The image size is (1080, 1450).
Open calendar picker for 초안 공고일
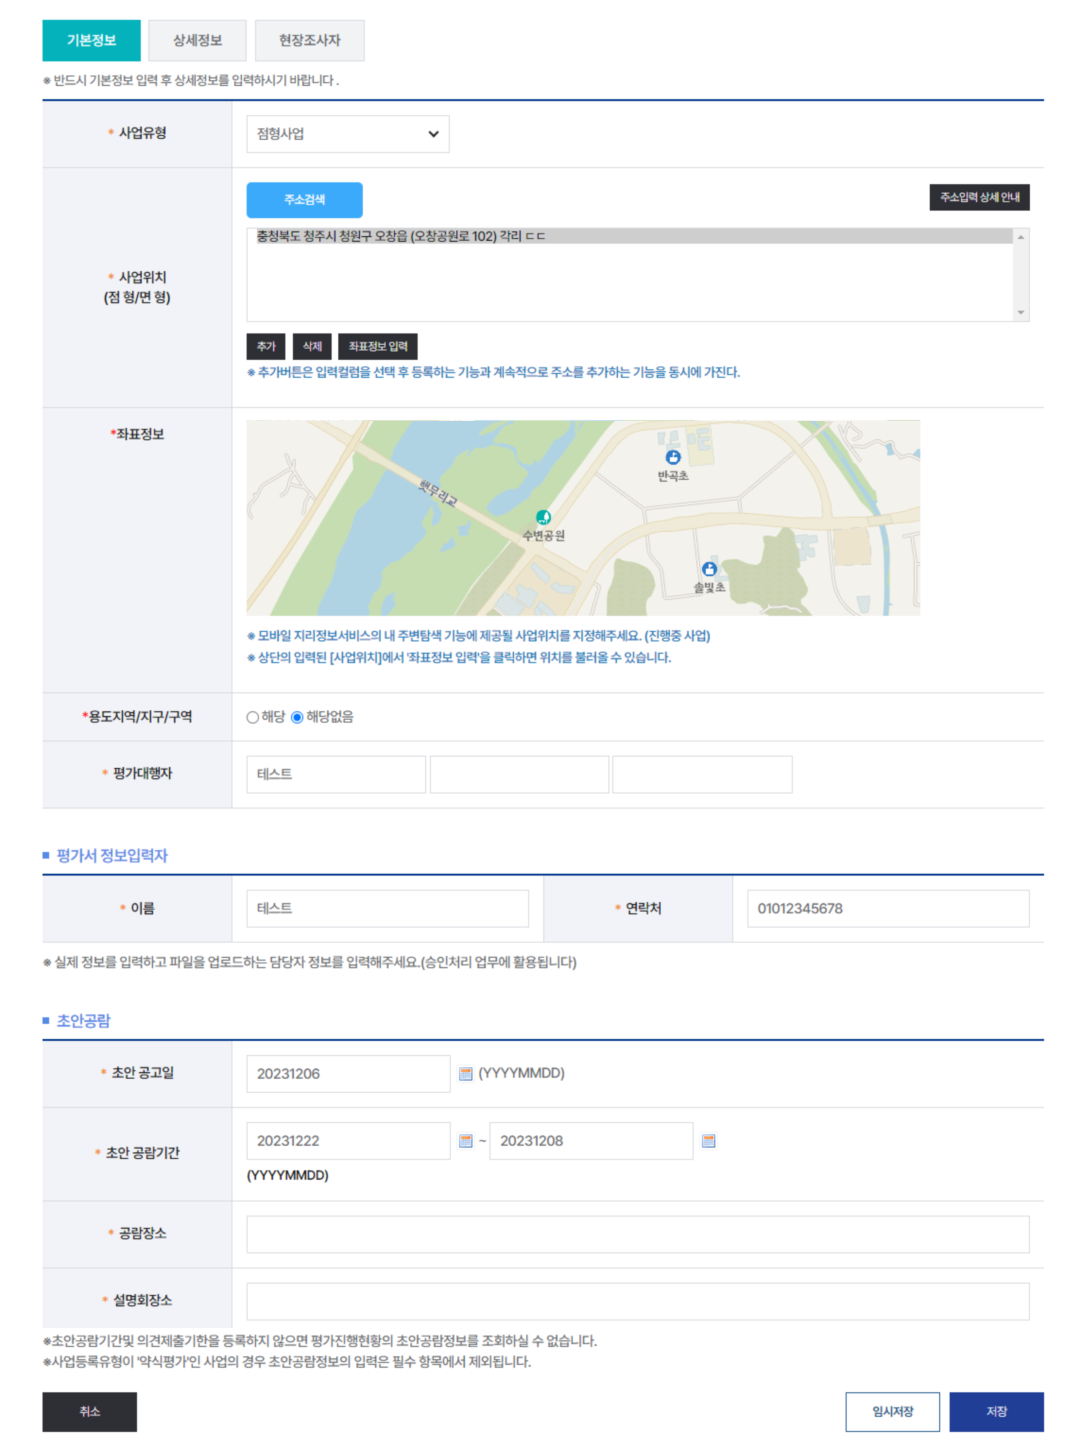[465, 1073]
